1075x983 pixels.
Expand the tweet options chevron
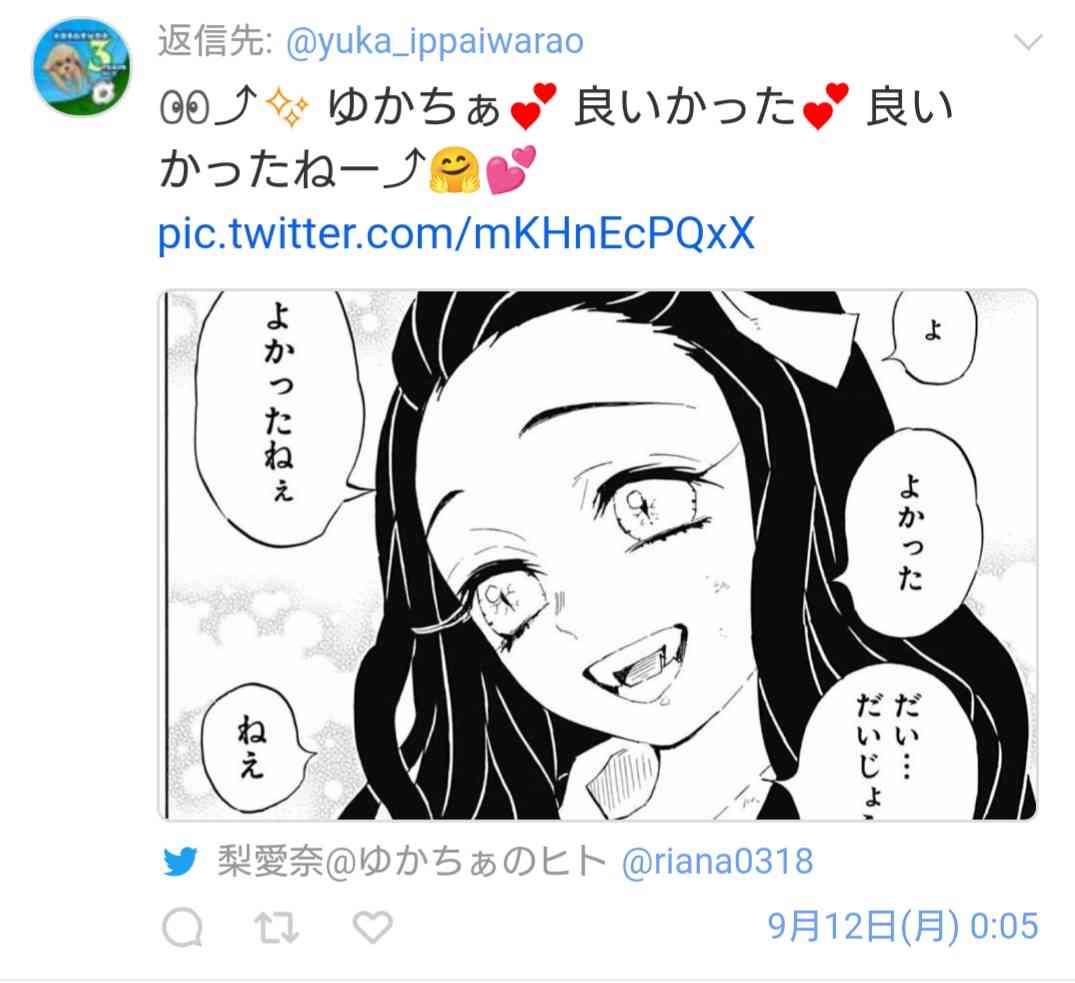(x=1028, y=43)
